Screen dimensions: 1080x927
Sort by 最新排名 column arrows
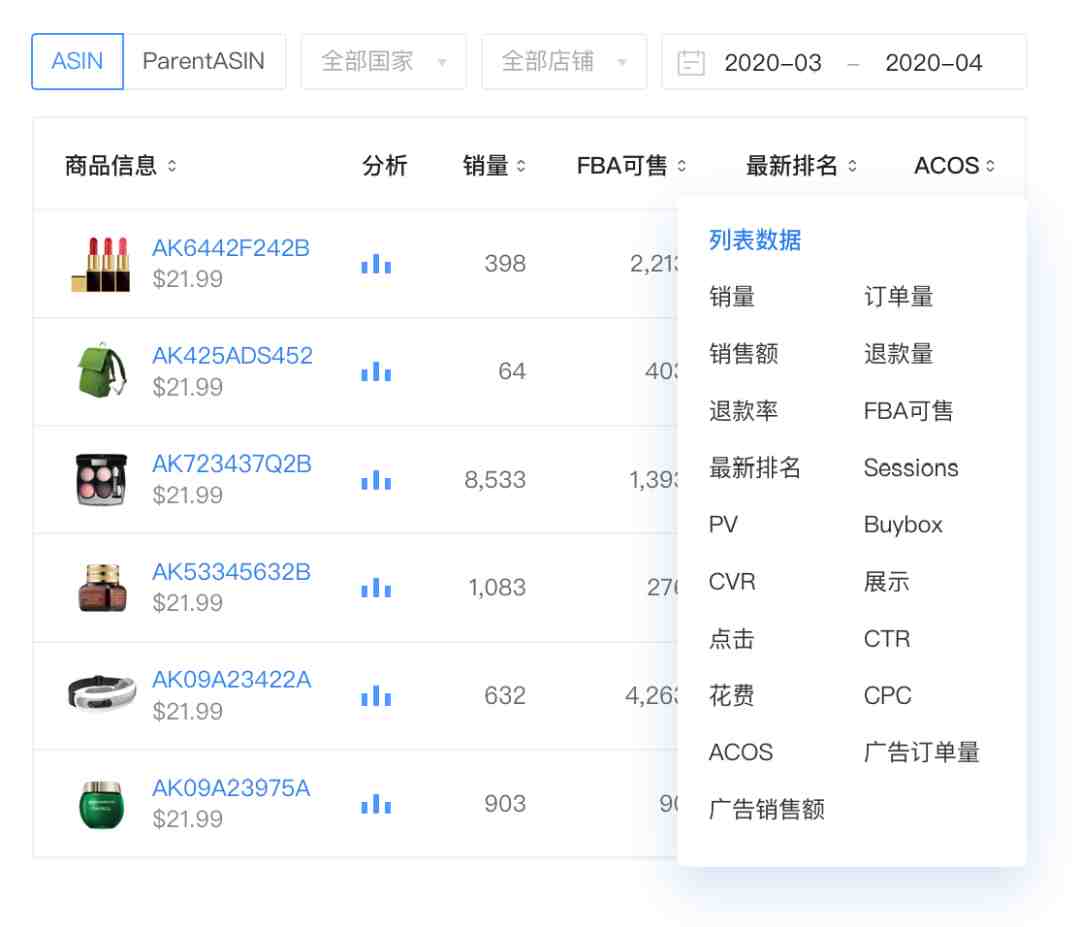[x=853, y=166]
